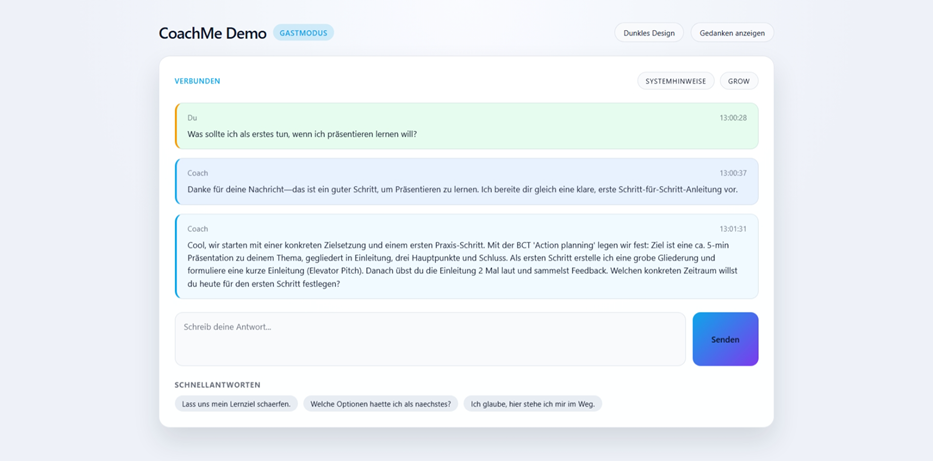Toggle the Gedanken anzeigen button
The height and width of the screenshot is (461, 933).
point(732,33)
